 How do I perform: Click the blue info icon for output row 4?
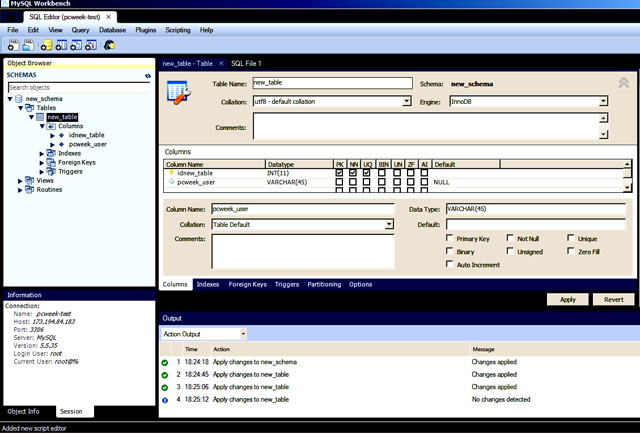point(165,401)
